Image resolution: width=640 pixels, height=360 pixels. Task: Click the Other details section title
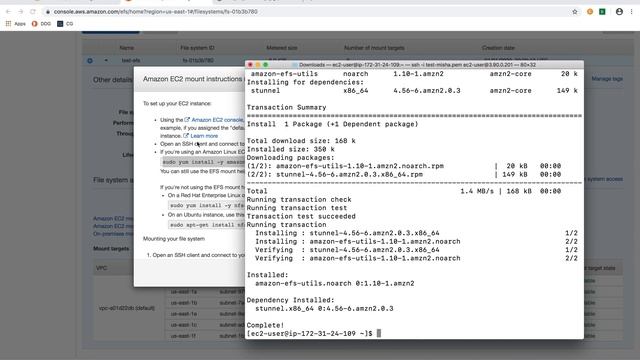(113, 80)
